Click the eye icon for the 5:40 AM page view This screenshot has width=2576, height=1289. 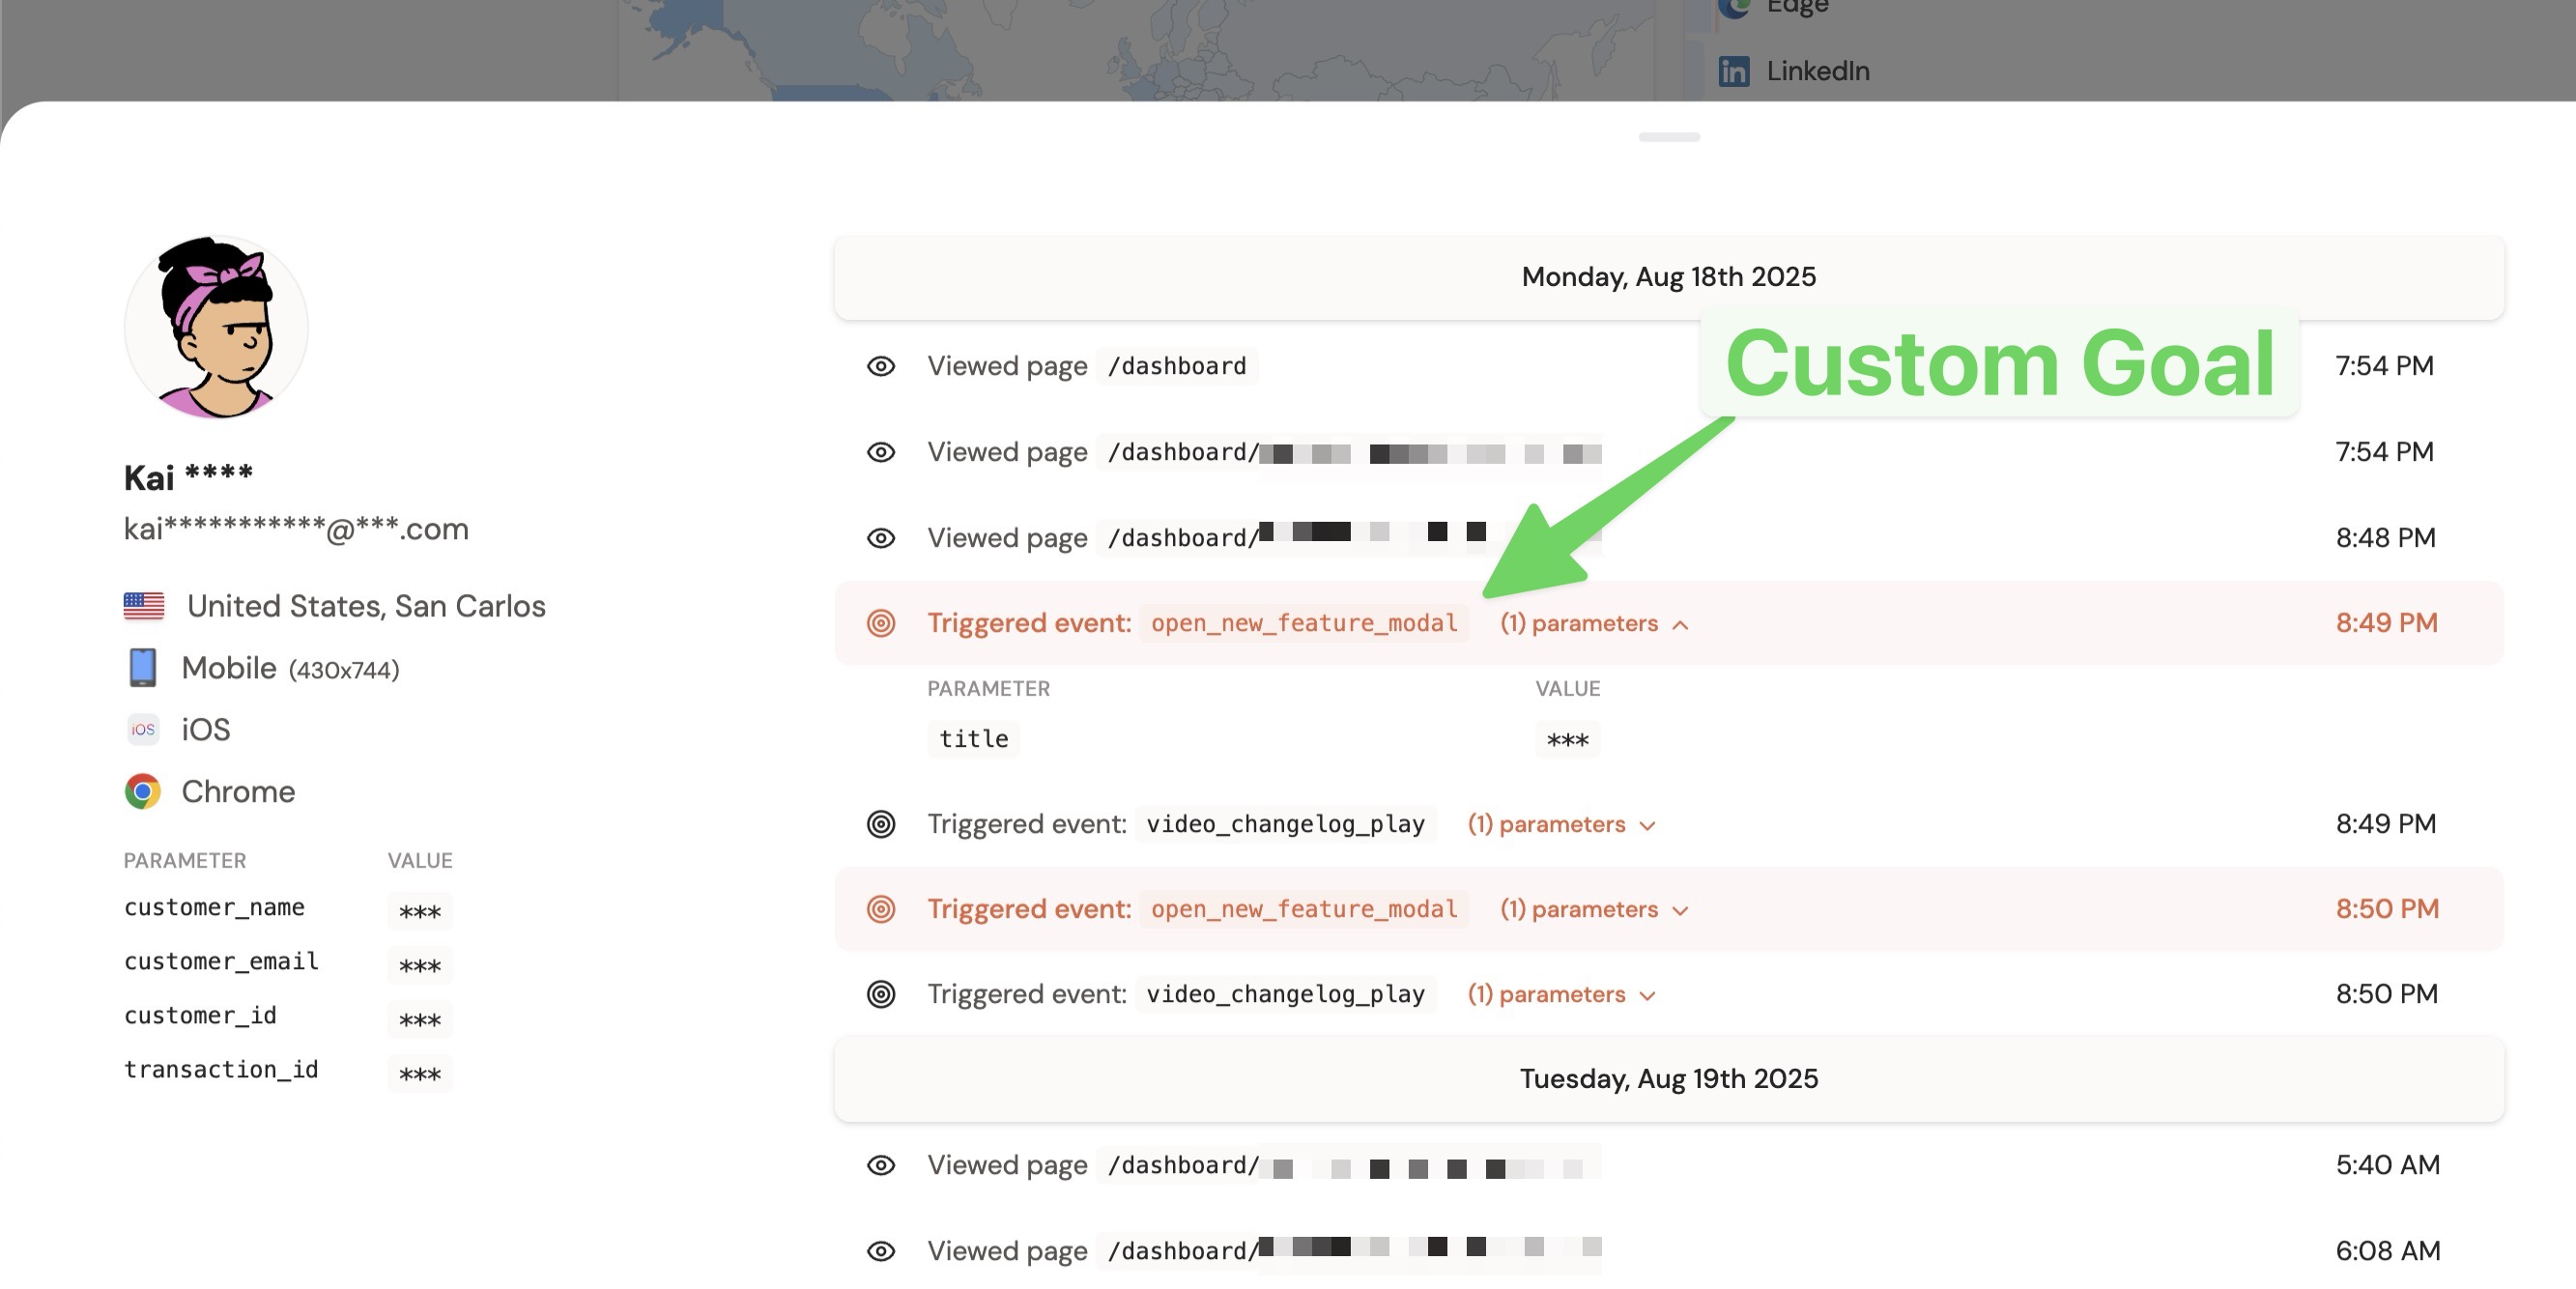click(x=880, y=1165)
